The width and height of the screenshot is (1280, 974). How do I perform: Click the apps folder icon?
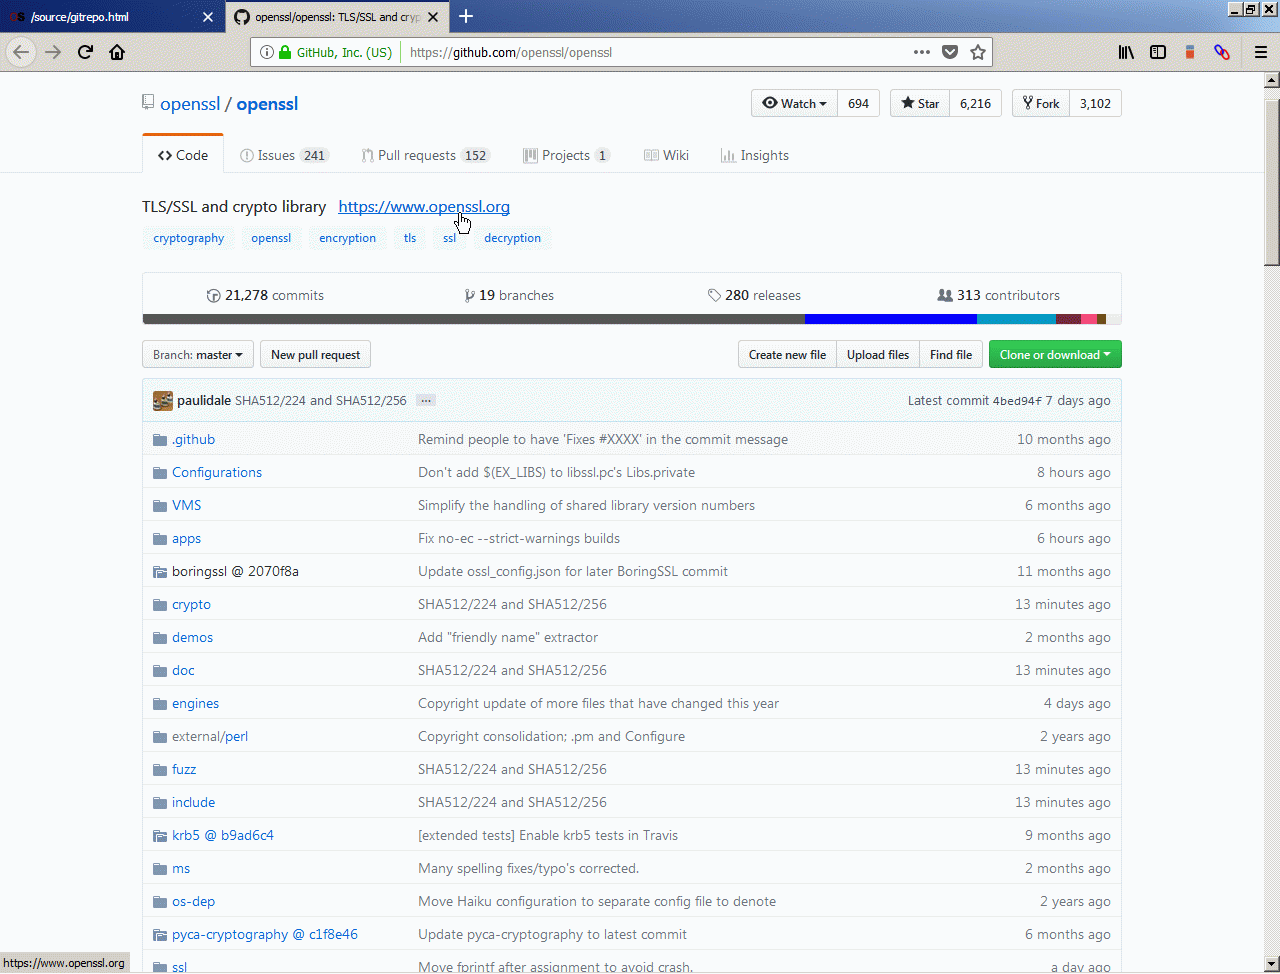tap(160, 539)
